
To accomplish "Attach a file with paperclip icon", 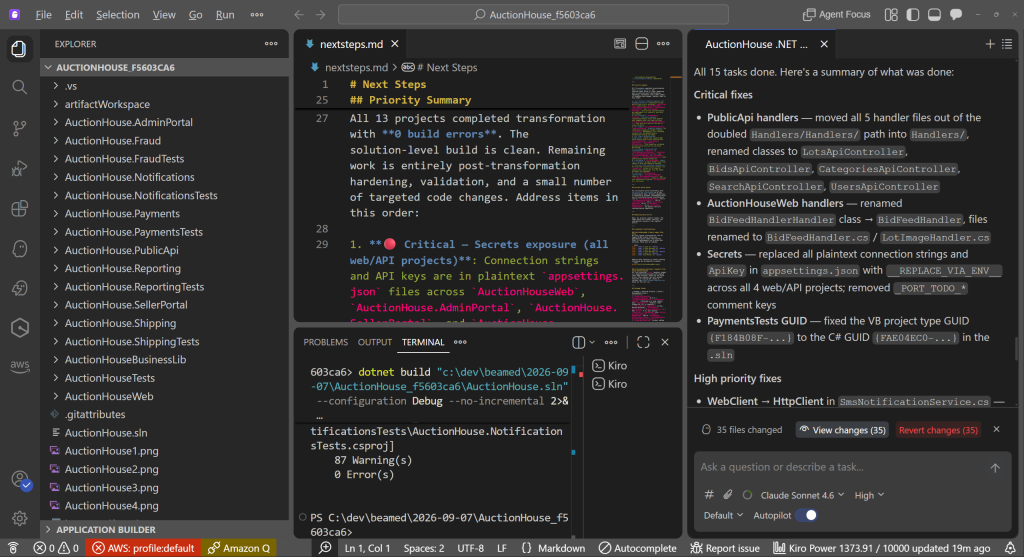I will tap(728, 495).
